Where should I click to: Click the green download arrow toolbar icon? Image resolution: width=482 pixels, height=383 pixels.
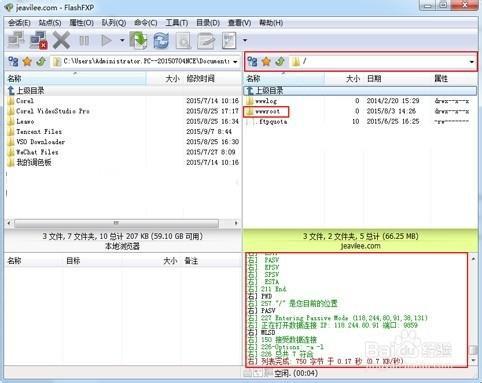coord(138,40)
